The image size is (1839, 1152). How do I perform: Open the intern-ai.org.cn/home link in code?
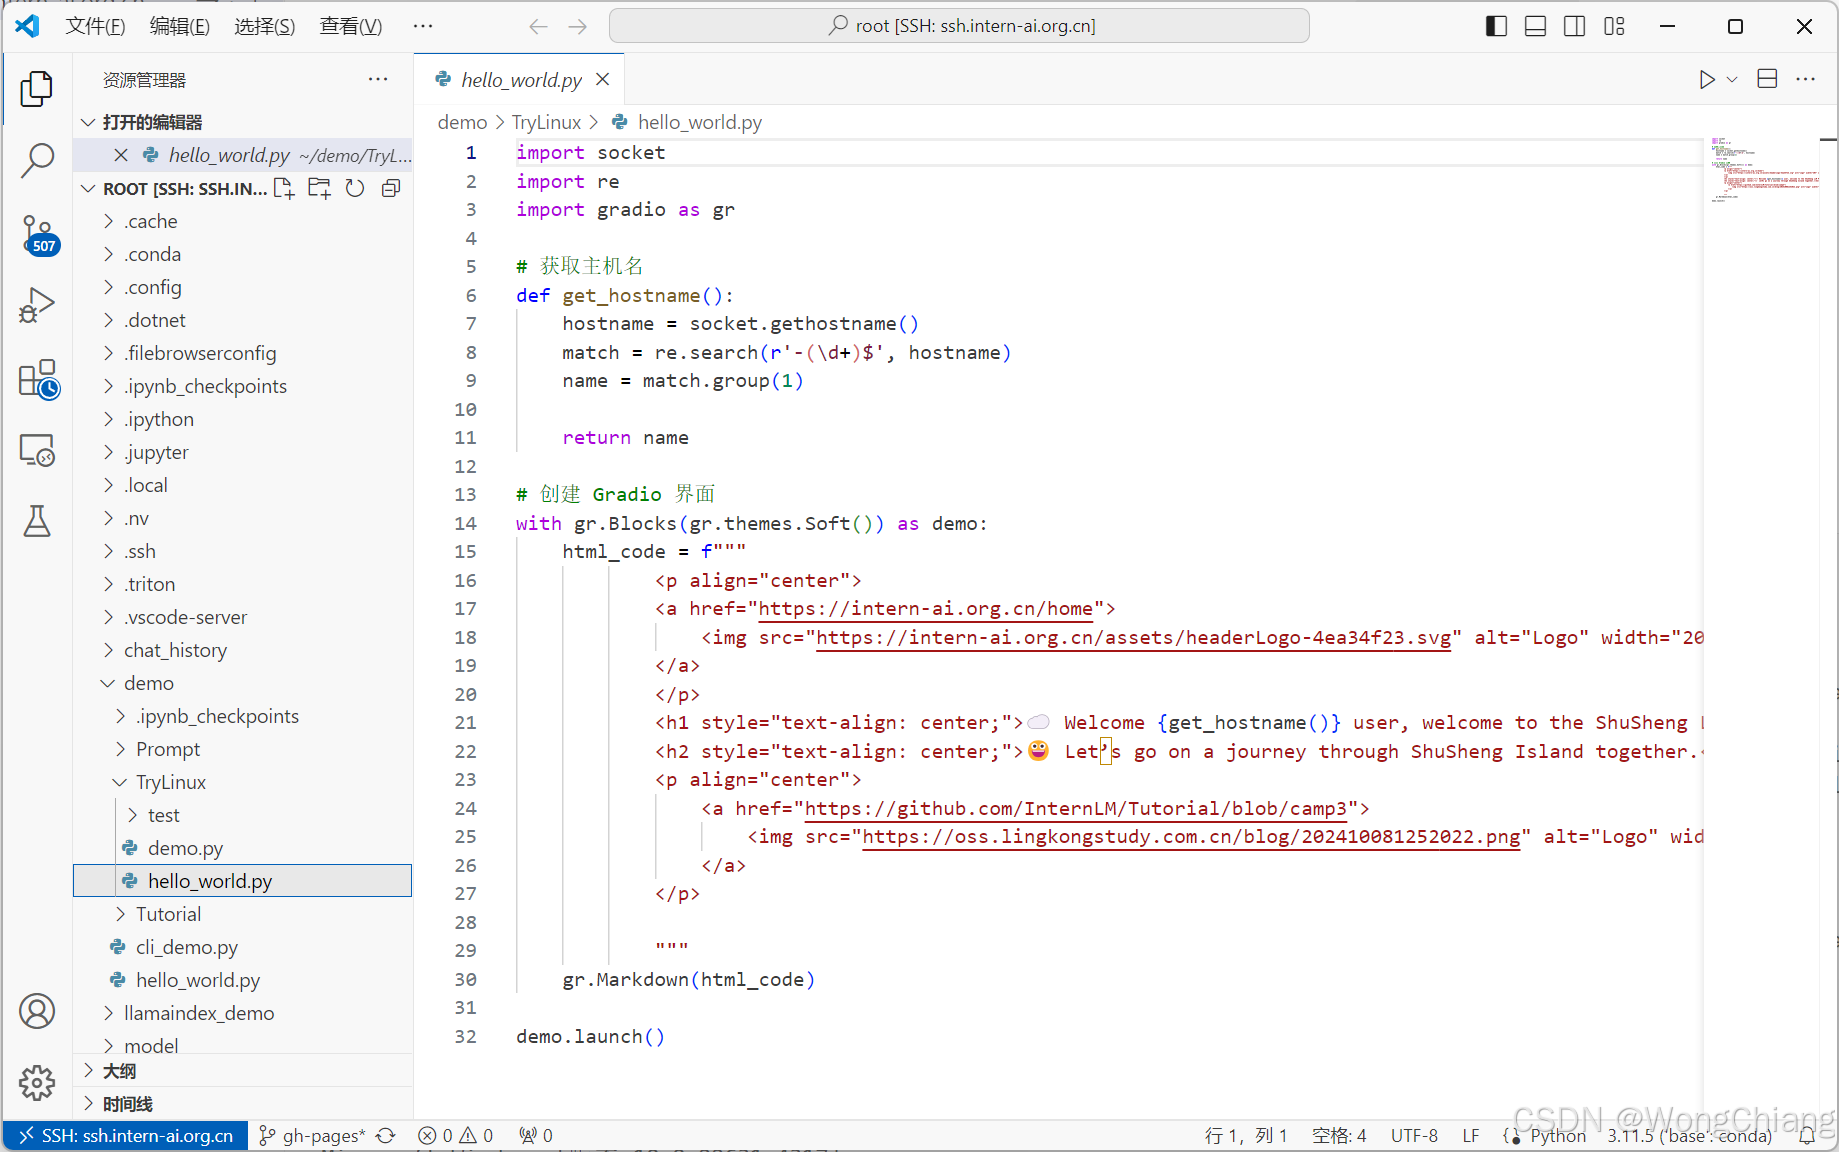925,608
